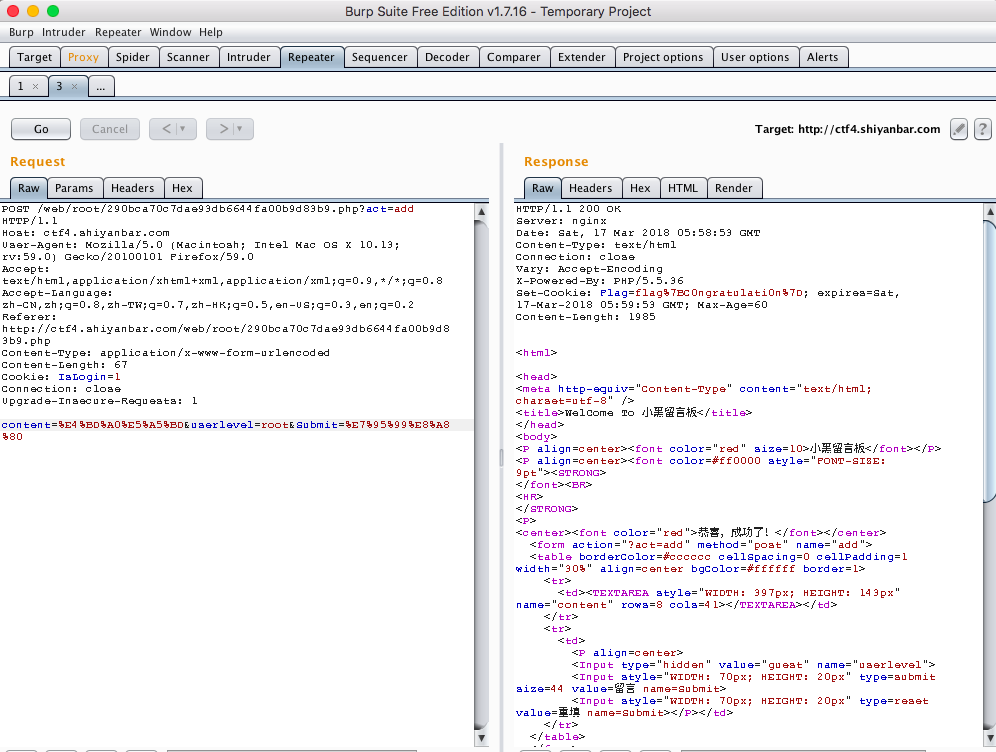Click the Content-Length: 67 request header
The image size is (996, 752).
(65, 365)
